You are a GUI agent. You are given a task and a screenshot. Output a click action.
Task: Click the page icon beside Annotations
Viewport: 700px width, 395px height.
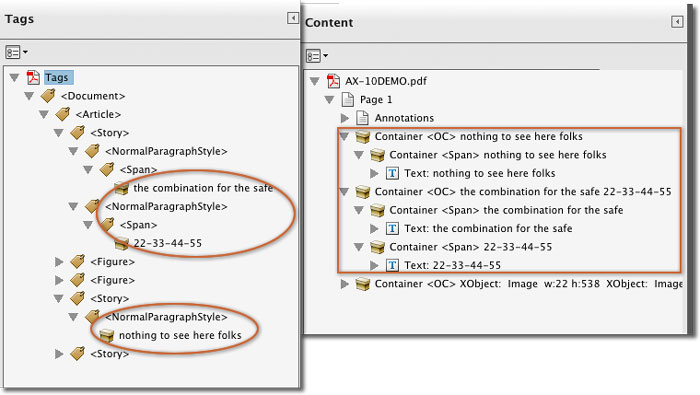click(362, 118)
